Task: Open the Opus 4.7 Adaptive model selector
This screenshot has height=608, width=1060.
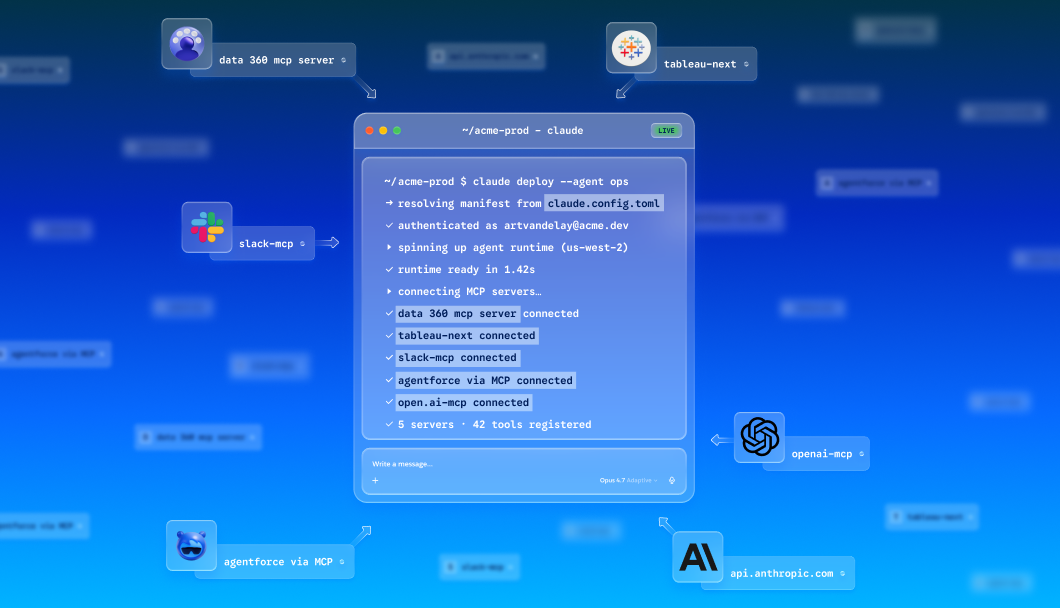Action: 628,480
